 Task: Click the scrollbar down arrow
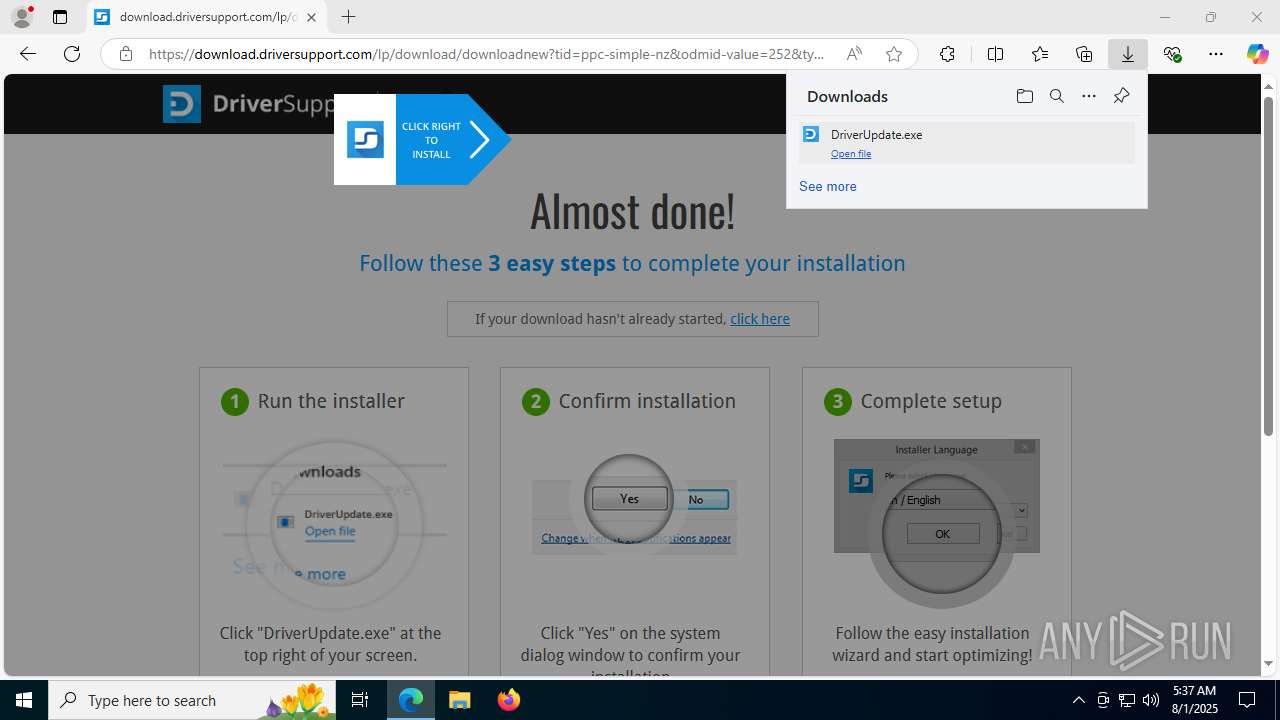tap(1268, 663)
